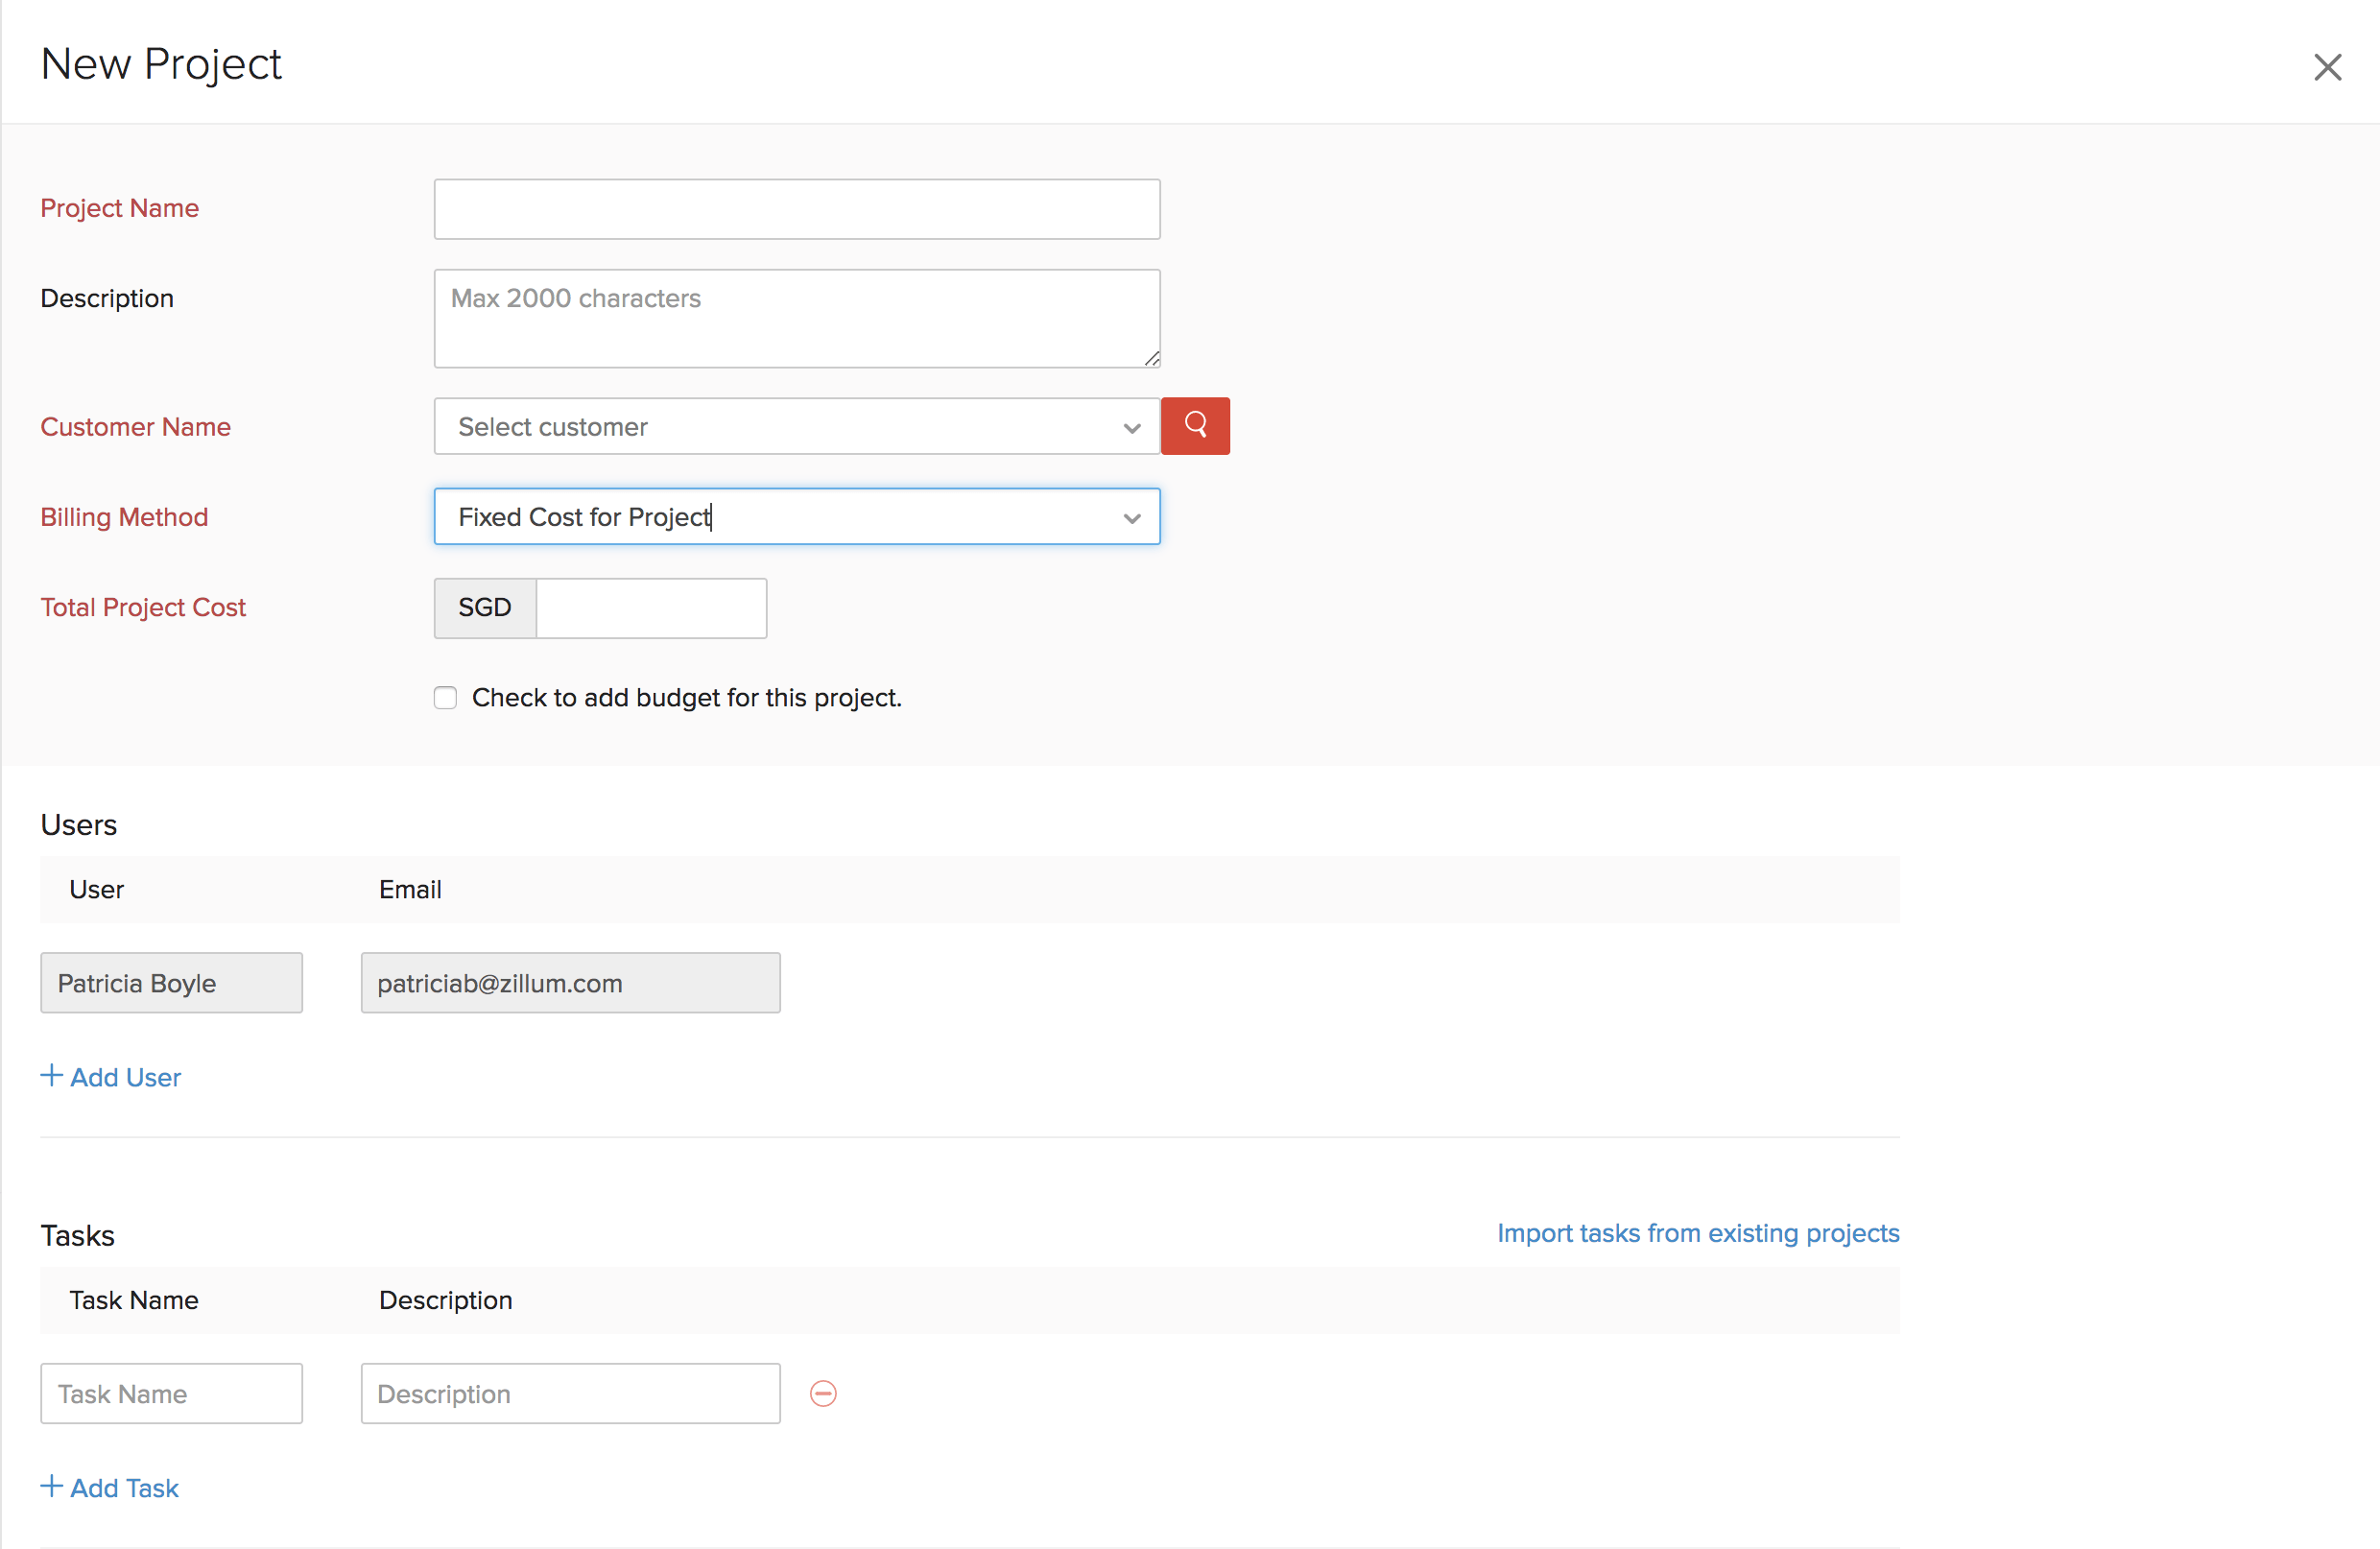Click the Total Project Cost amount field
Viewport: 2380px width, 1549px height.
pyautogui.click(x=651, y=608)
